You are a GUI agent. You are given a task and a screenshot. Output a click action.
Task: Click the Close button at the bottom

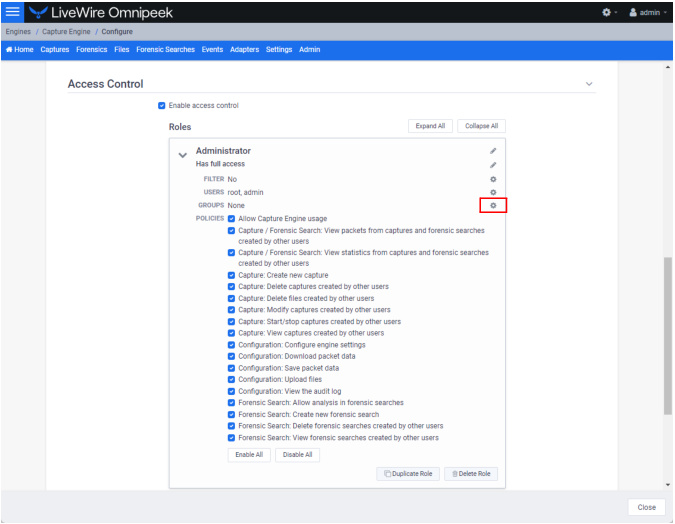click(647, 507)
